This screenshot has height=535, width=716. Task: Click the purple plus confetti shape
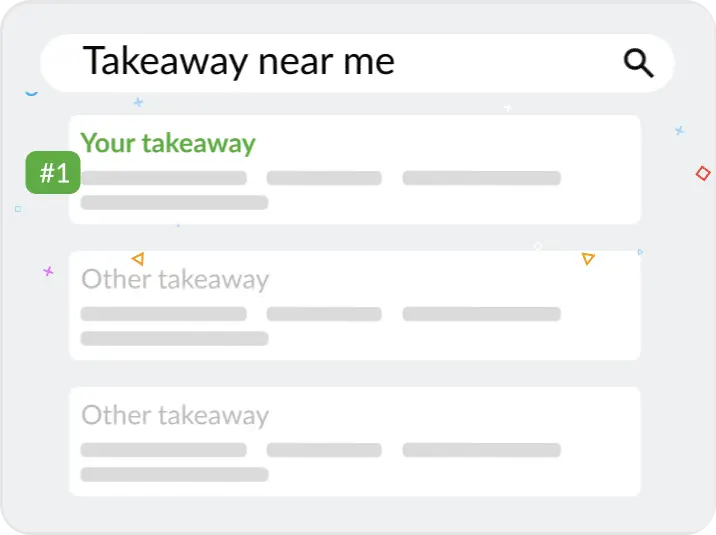coord(48,272)
